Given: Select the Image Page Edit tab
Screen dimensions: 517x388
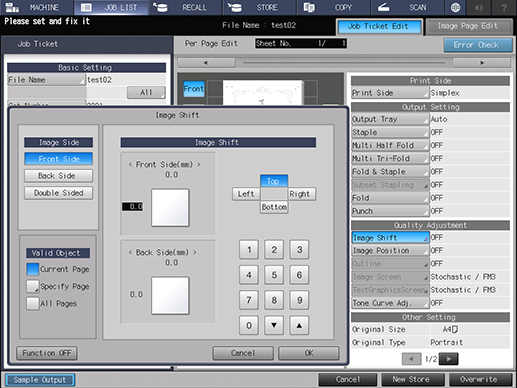Looking at the screenshot, I should point(469,26).
